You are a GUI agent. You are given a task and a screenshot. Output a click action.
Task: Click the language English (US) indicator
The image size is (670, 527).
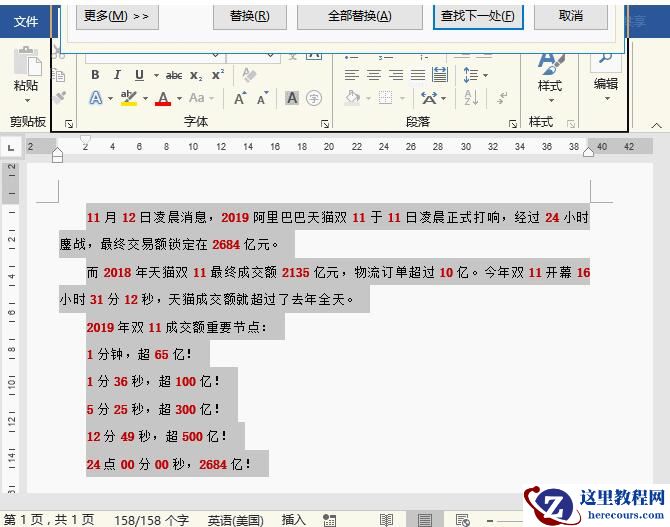(235, 520)
